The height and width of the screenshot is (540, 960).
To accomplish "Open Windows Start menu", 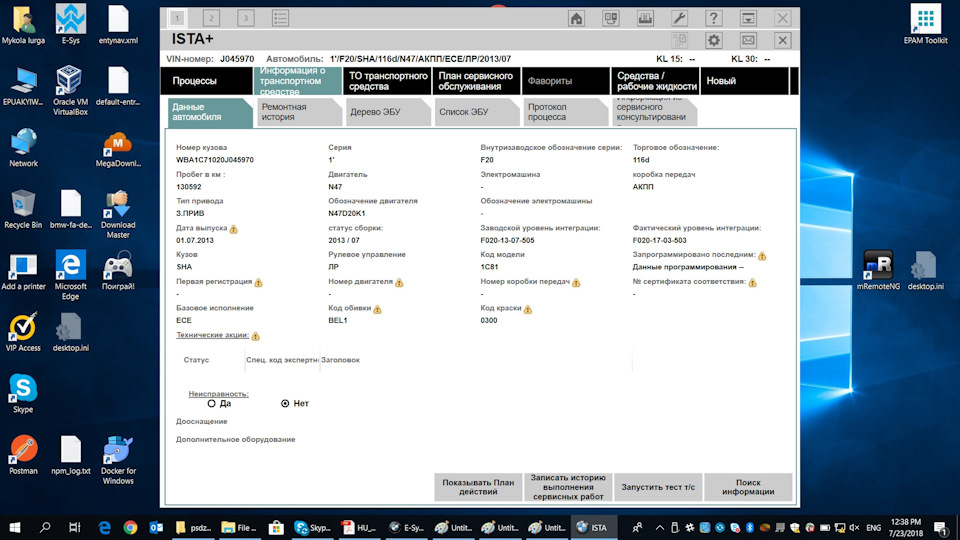I will point(15,527).
